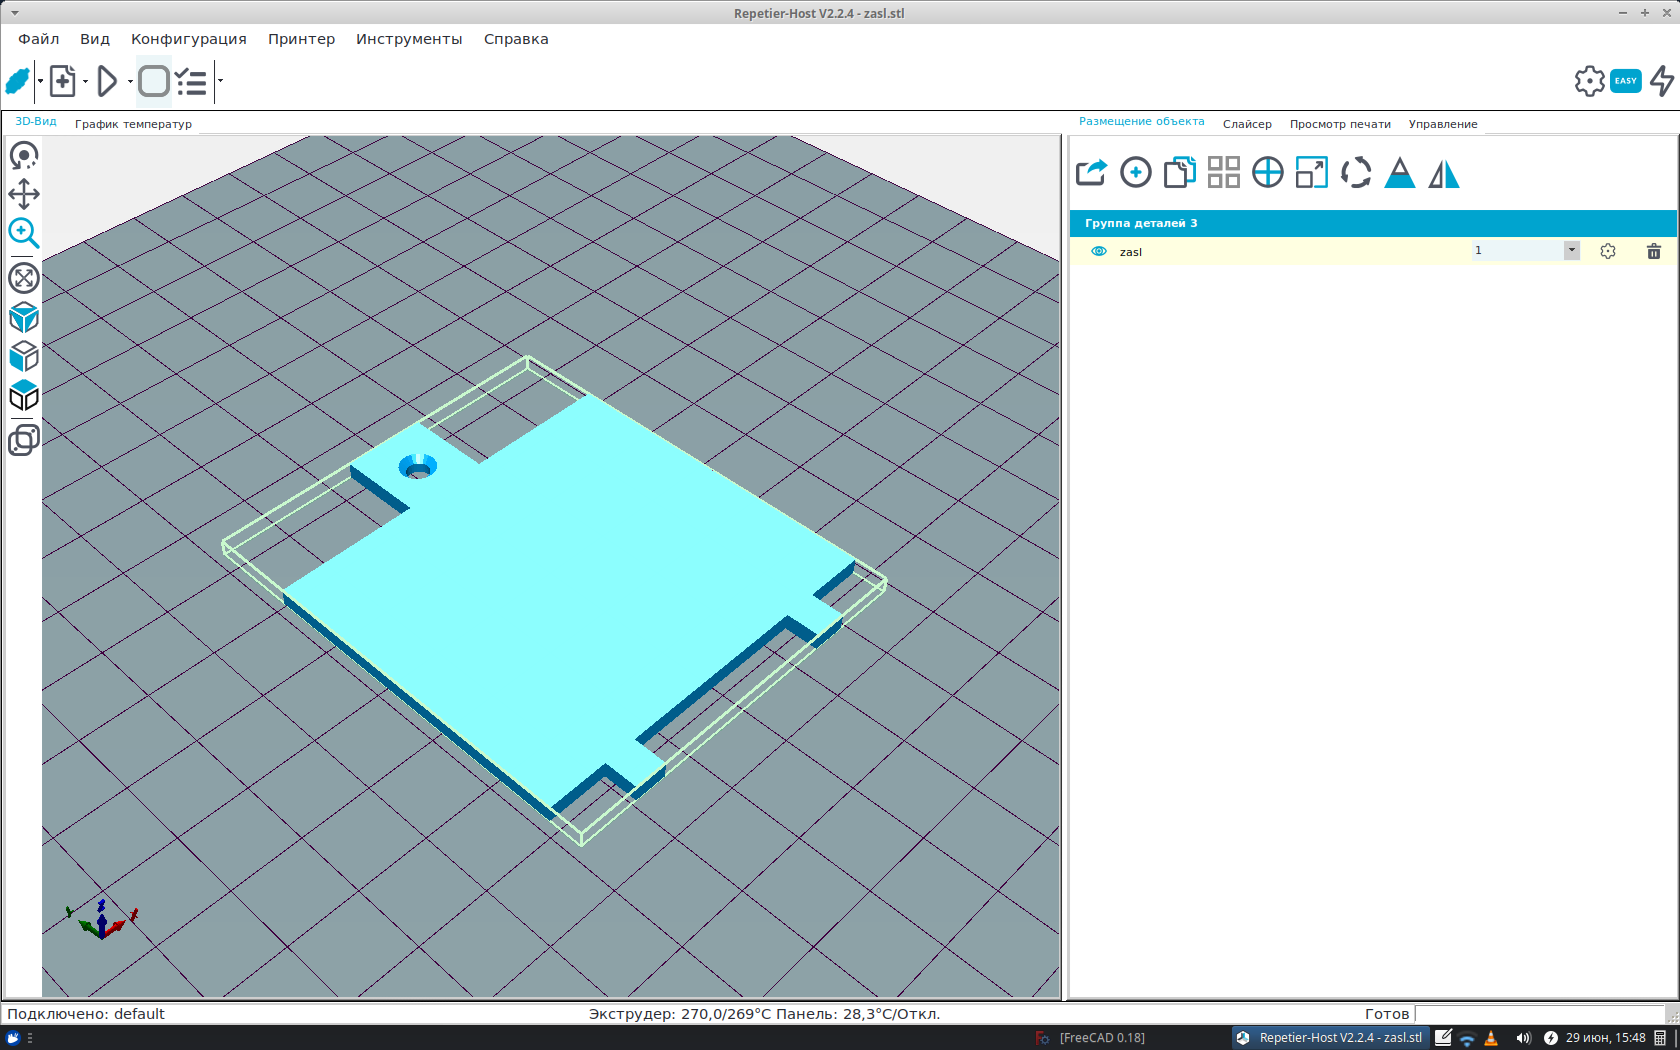Screen dimensions: 1680x1050
Task: Click the load file icon
Action: click(x=63, y=81)
